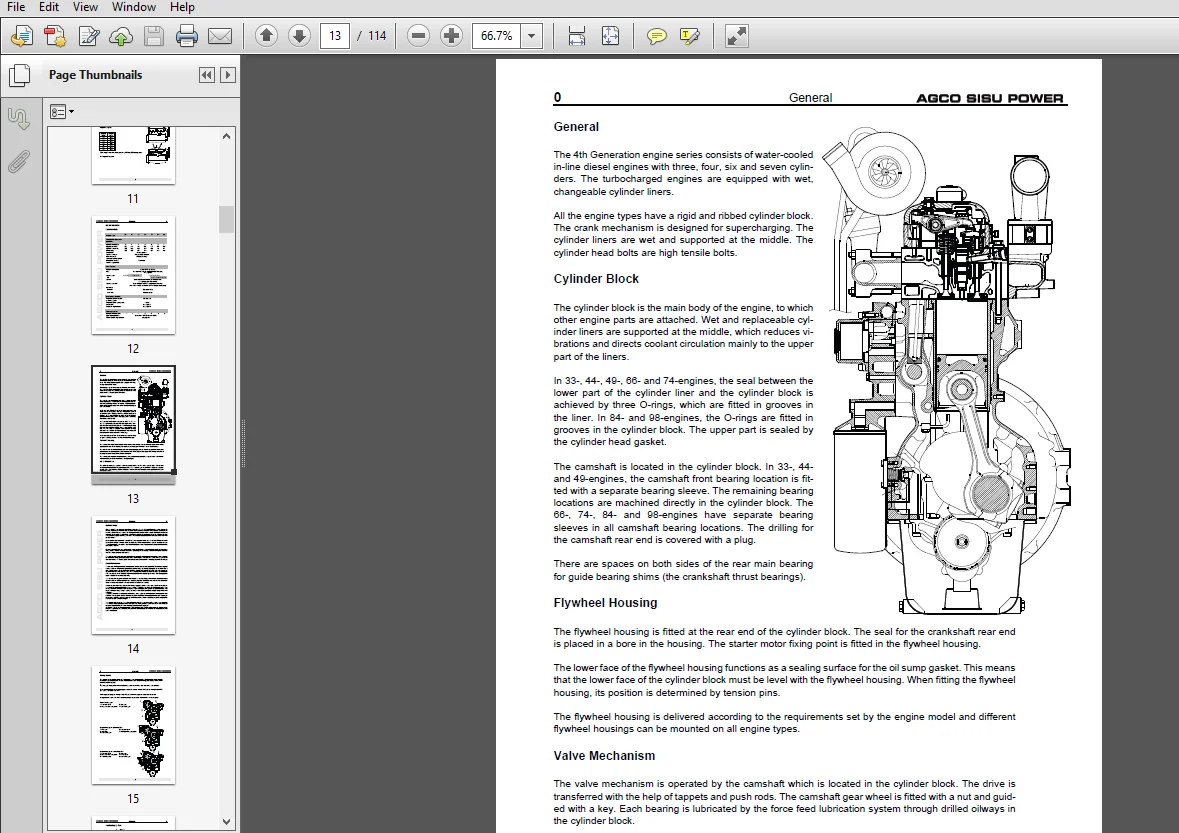Go to next page with down arrow
This screenshot has height=833, width=1179.
tap(299, 35)
